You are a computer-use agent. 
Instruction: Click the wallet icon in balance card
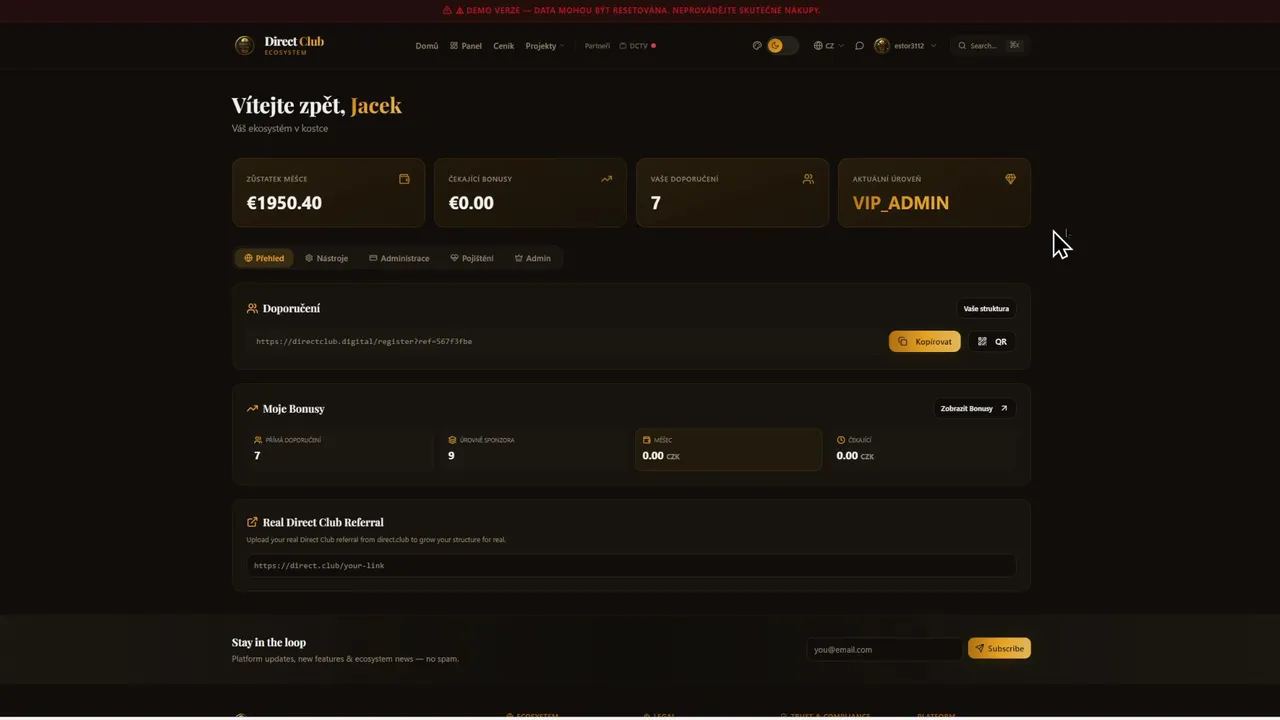tap(404, 179)
